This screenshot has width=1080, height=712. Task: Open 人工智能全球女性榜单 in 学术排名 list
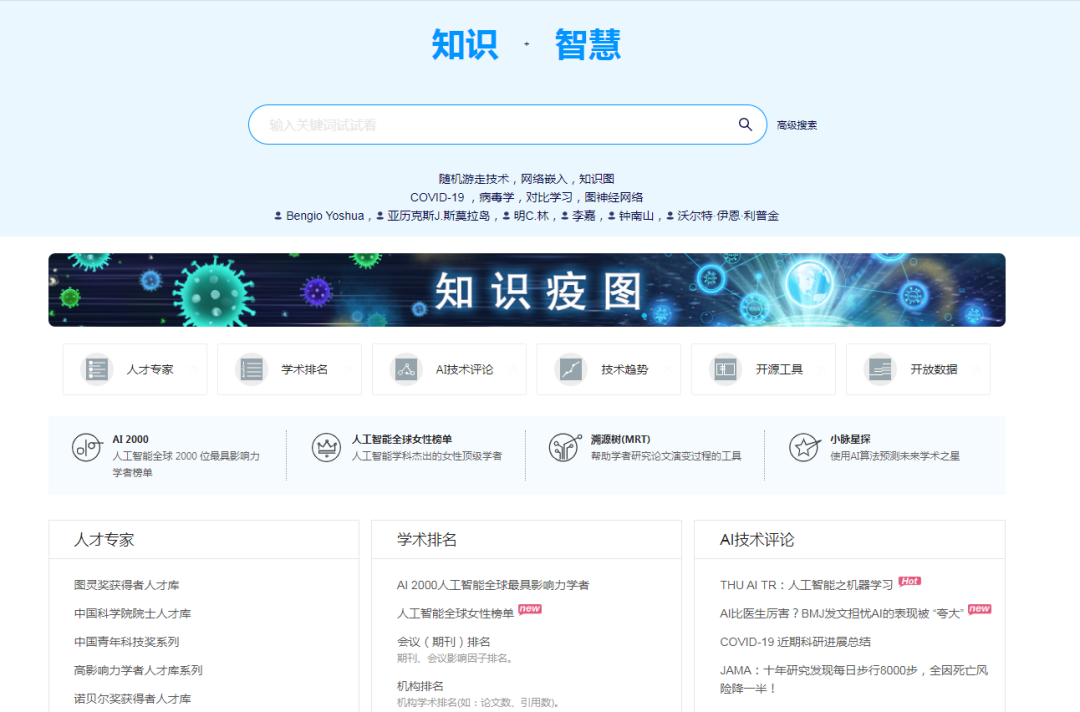point(455,614)
